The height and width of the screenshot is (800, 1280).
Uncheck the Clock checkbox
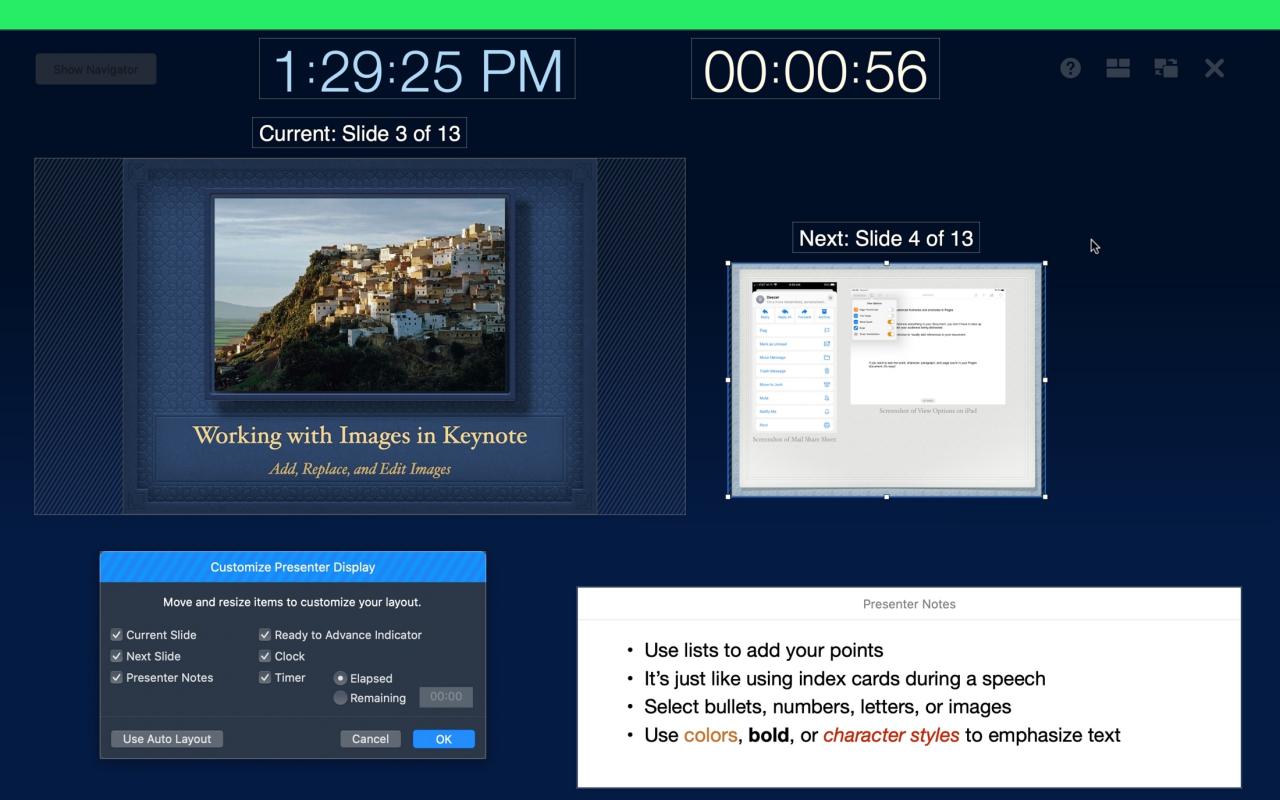tap(265, 656)
